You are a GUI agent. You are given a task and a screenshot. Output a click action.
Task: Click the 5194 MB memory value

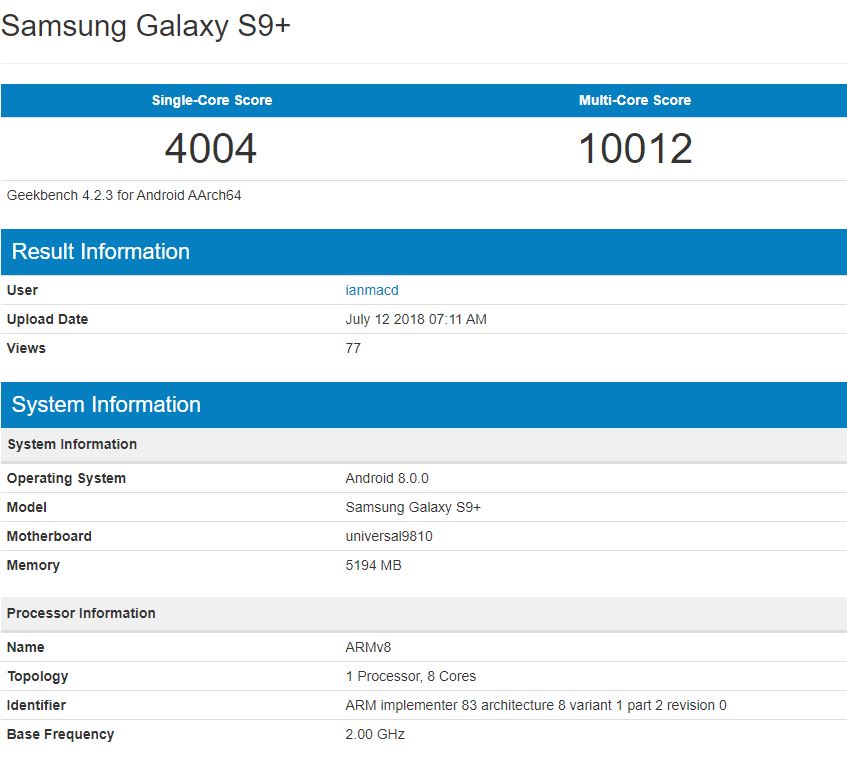point(373,565)
